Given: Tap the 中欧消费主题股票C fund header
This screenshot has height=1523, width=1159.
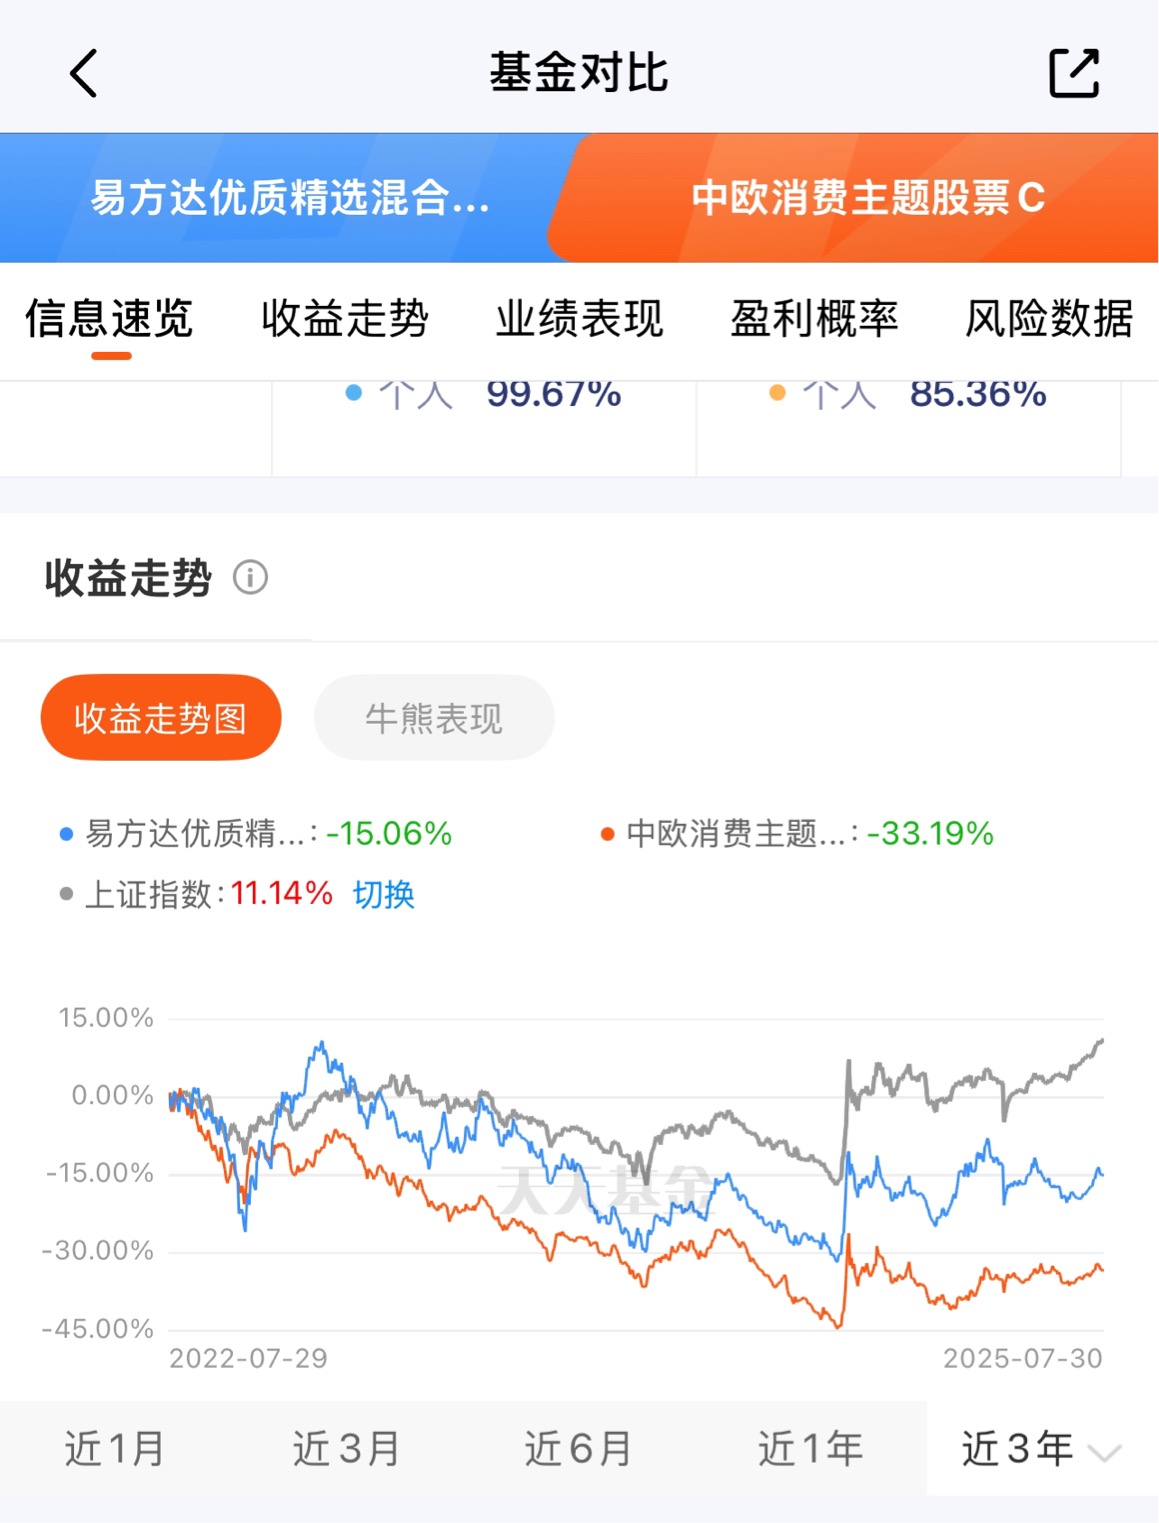Looking at the screenshot, I should (868, 198).
